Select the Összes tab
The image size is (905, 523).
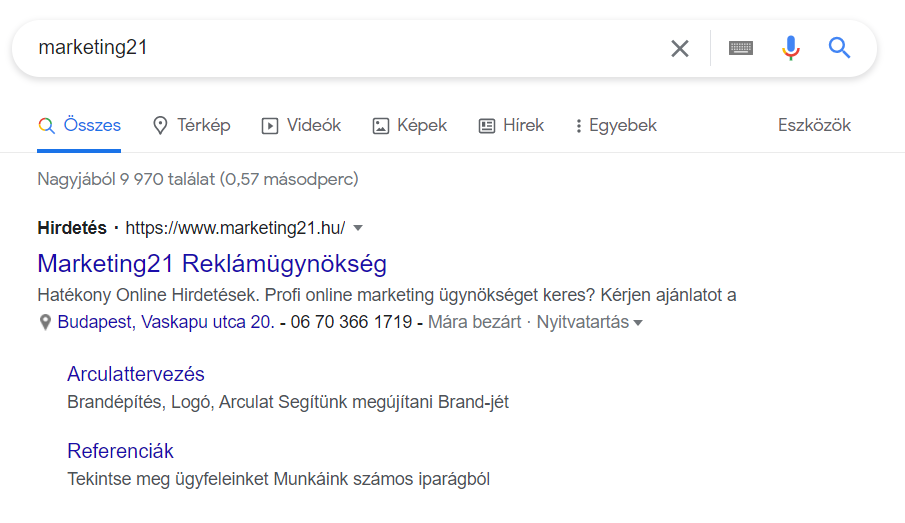pyautogui.click(x=79, y=126)
